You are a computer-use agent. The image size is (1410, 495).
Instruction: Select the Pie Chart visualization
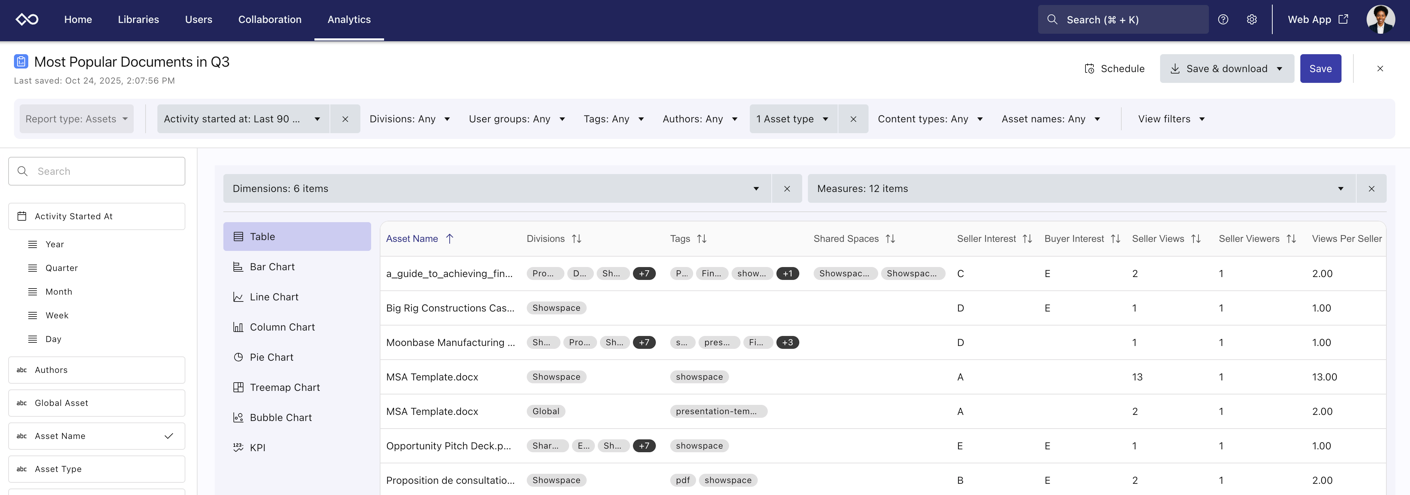point(271,357)
